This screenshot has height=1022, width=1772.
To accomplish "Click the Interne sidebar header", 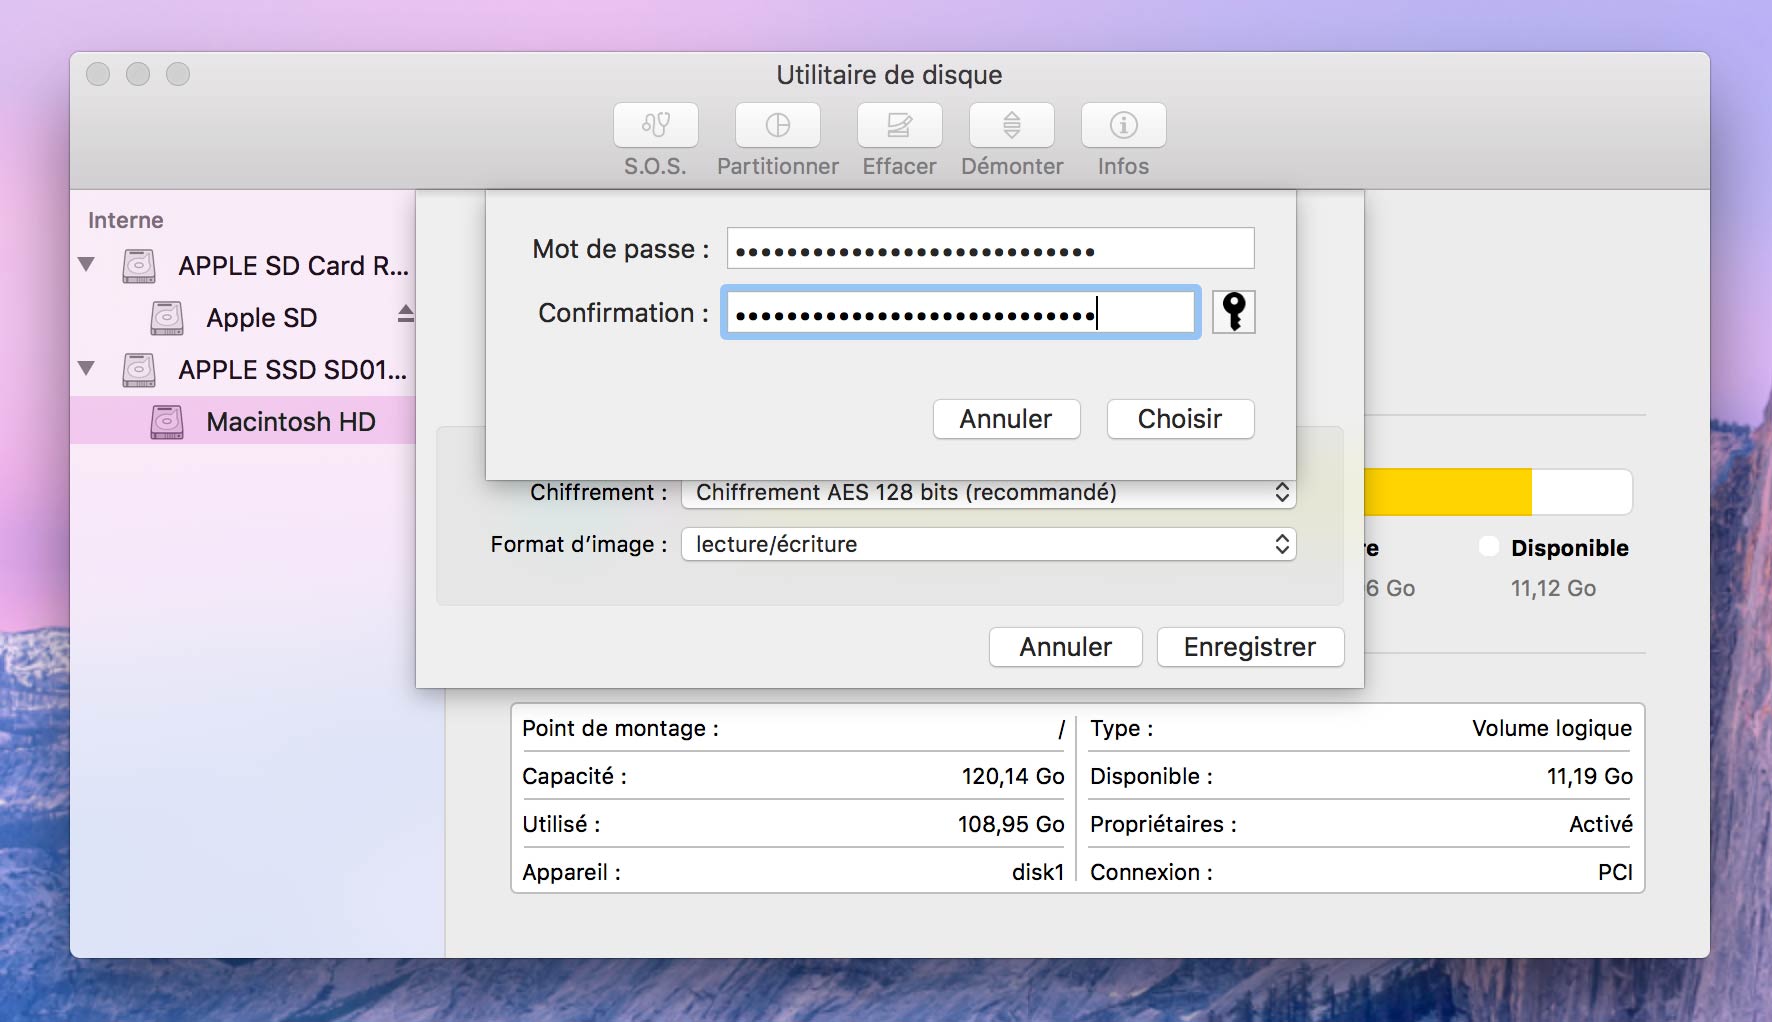I will tap(125, 220).
